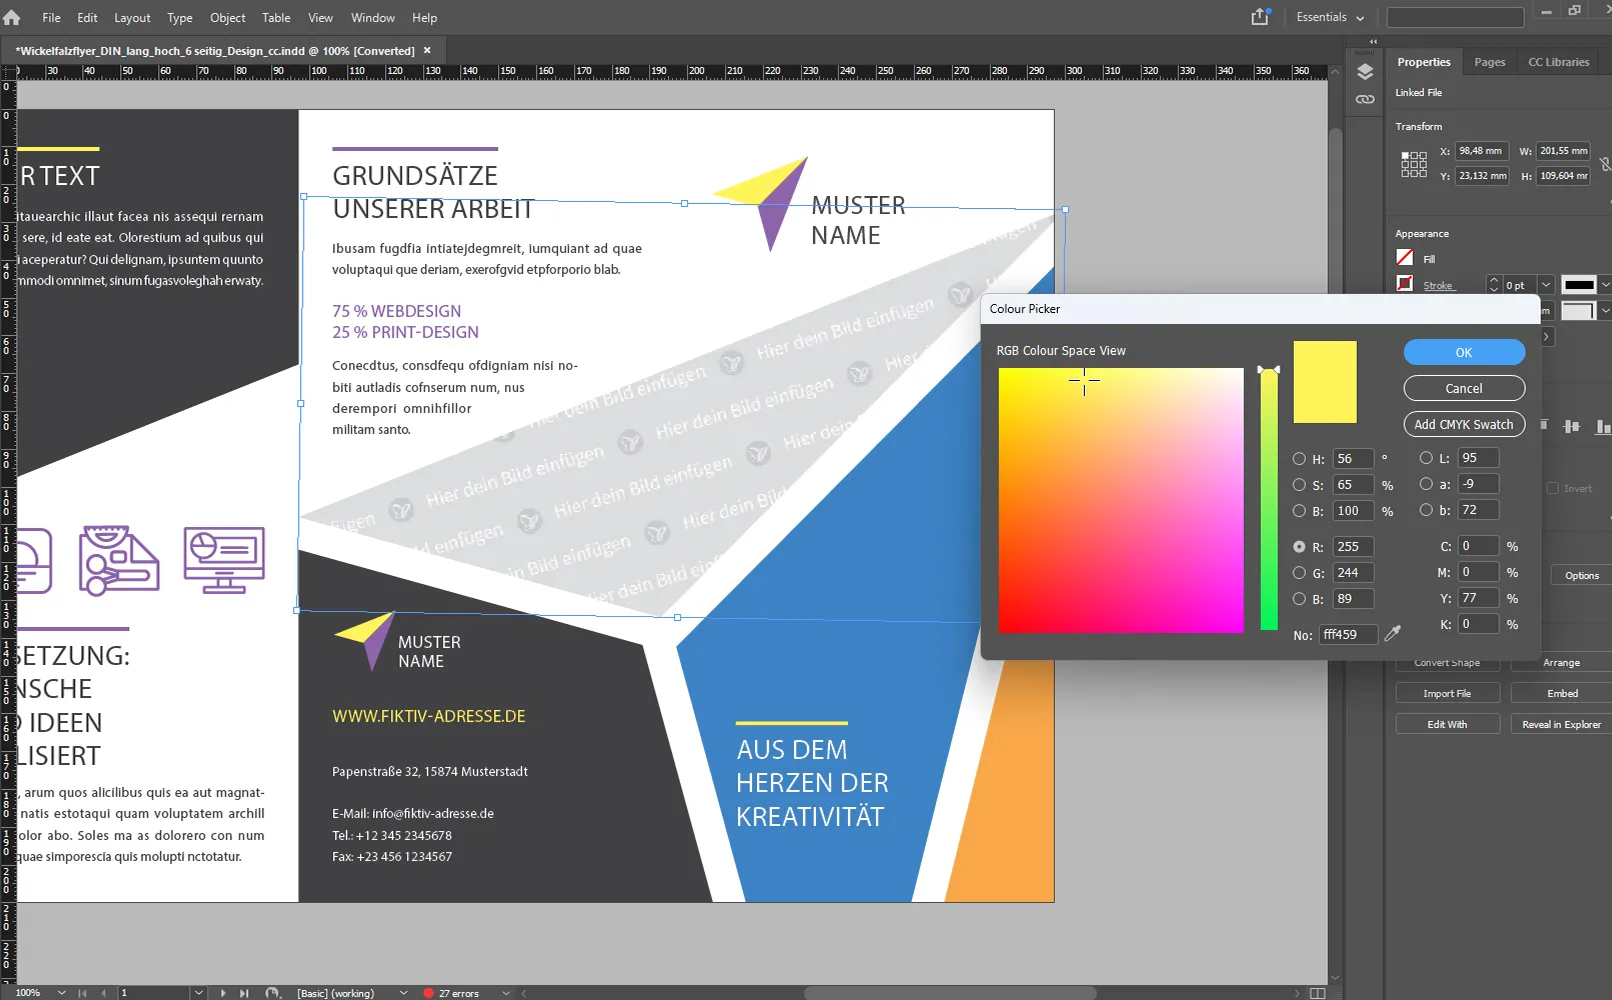Click in the RGB colour field gradient

click(x=1120, y=500)
